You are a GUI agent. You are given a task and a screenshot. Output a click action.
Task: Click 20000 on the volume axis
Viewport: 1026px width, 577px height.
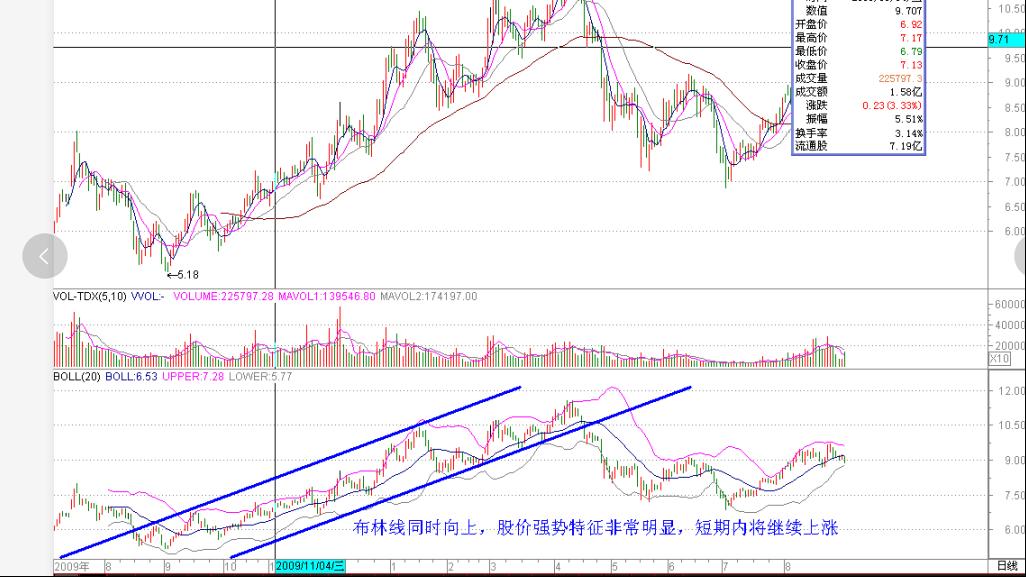(x=1010, y=346)
